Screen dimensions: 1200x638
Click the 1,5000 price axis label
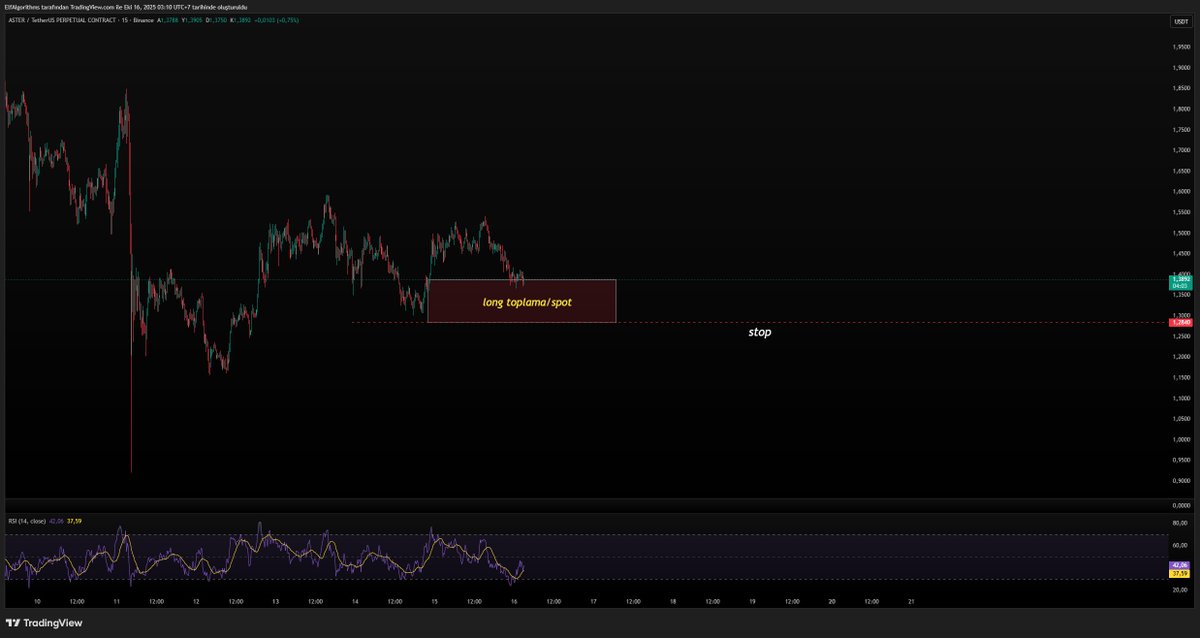(1181, 233)
